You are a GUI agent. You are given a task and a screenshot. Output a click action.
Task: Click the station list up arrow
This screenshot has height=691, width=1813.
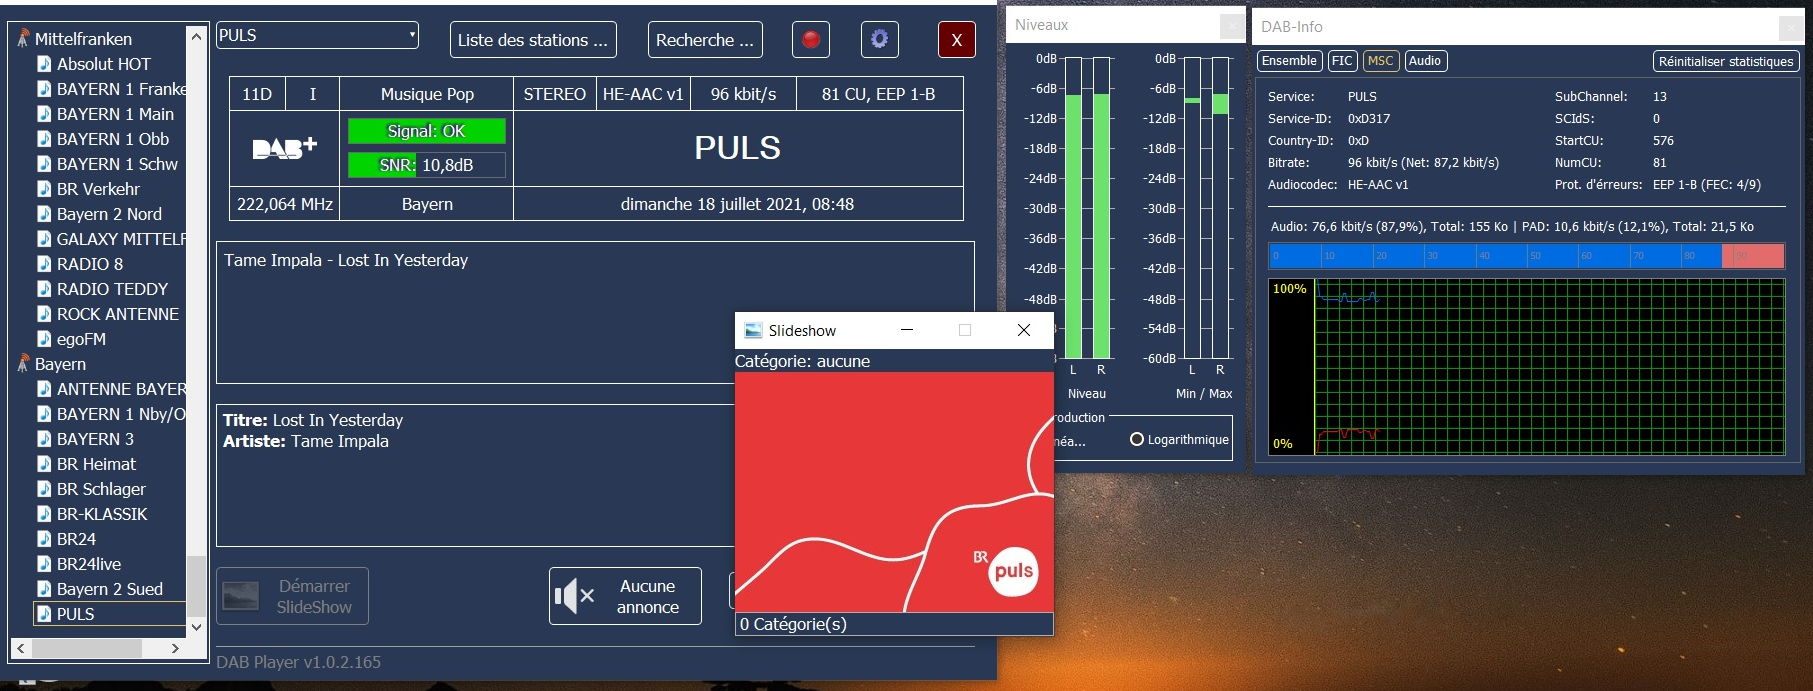pyautogui.click(x=196, y=37)
